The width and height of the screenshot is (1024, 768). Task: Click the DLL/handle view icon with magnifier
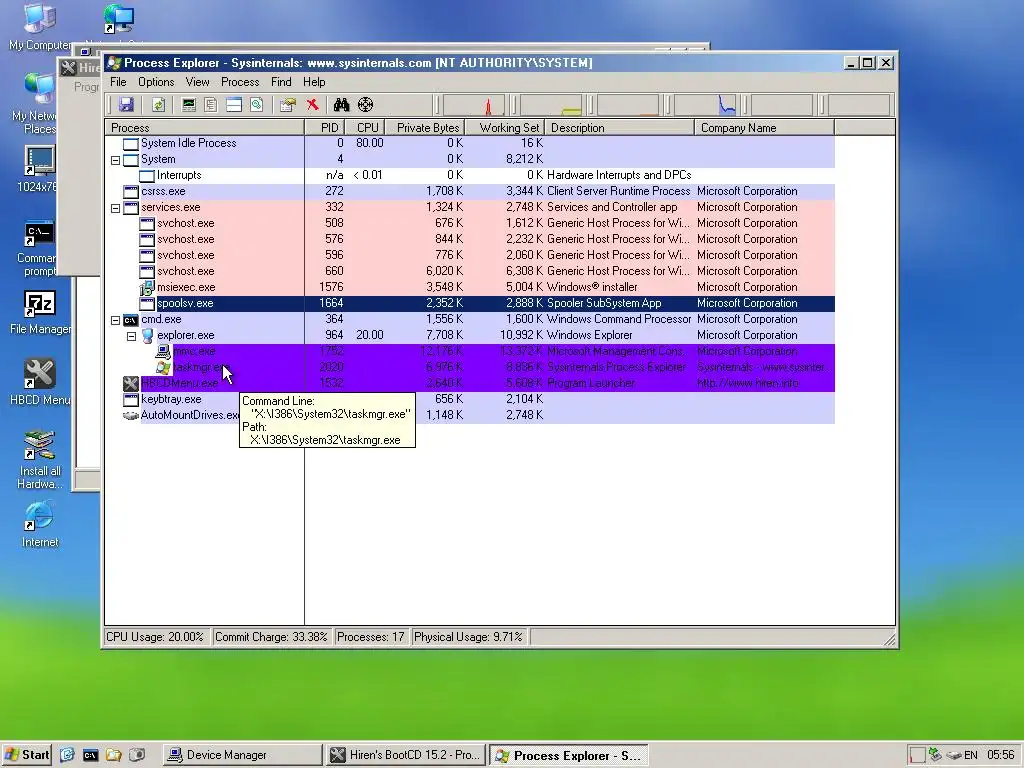257,104
